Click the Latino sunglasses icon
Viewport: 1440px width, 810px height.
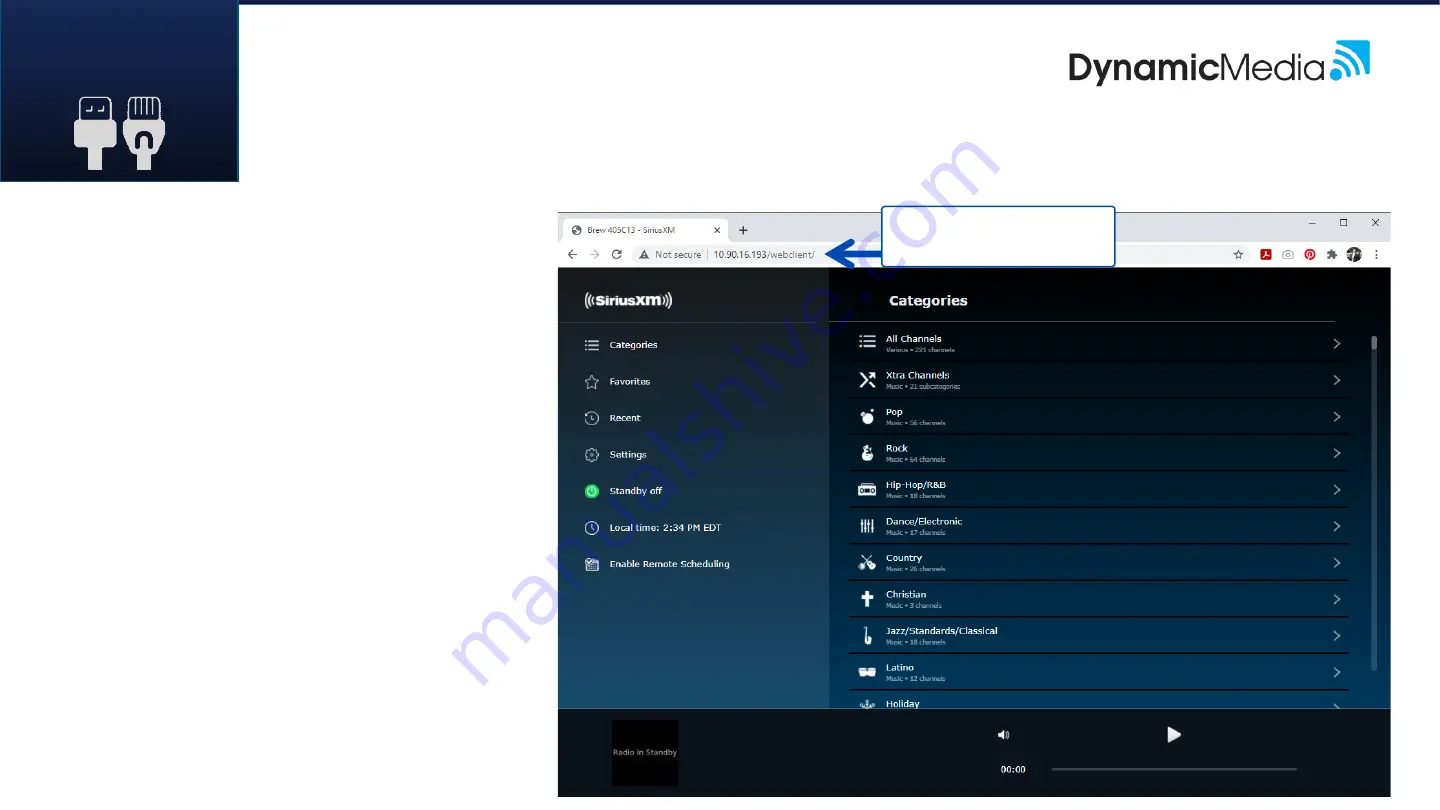[867, 672]
